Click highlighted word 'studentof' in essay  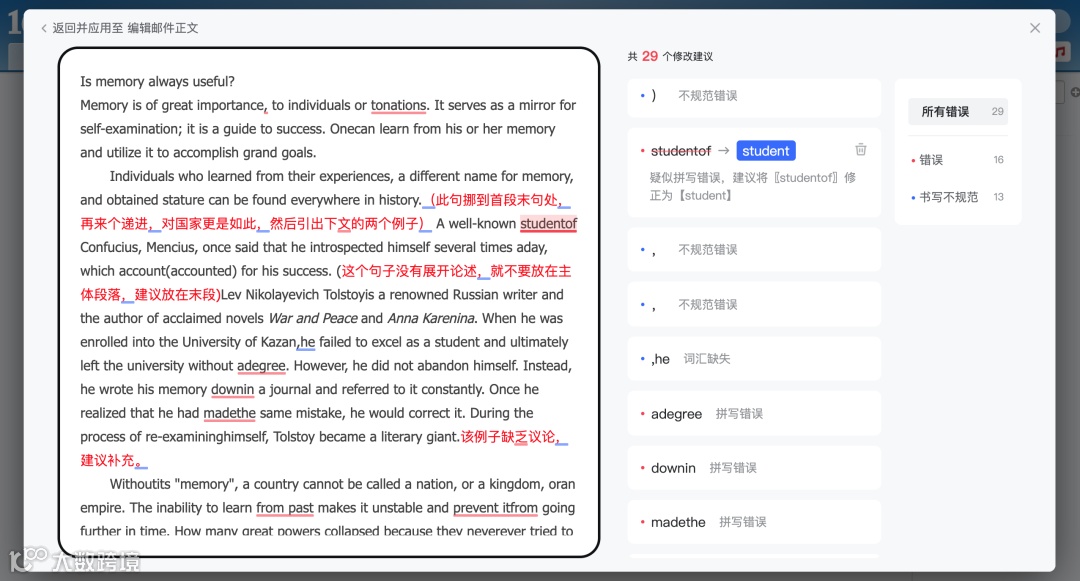(548, 224)
